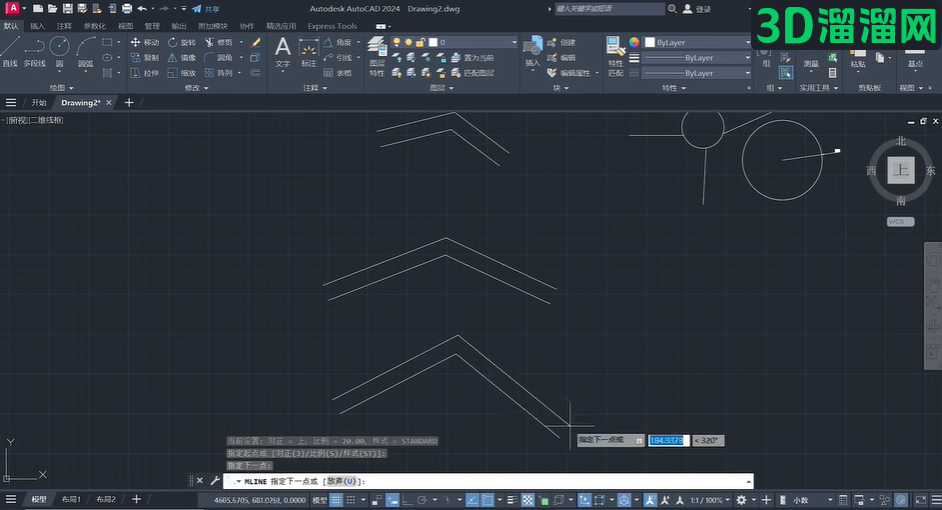Viewport: 942px width, 510px height.
Task: Toggle transparency display in status bar
Action: coord(527,500)
